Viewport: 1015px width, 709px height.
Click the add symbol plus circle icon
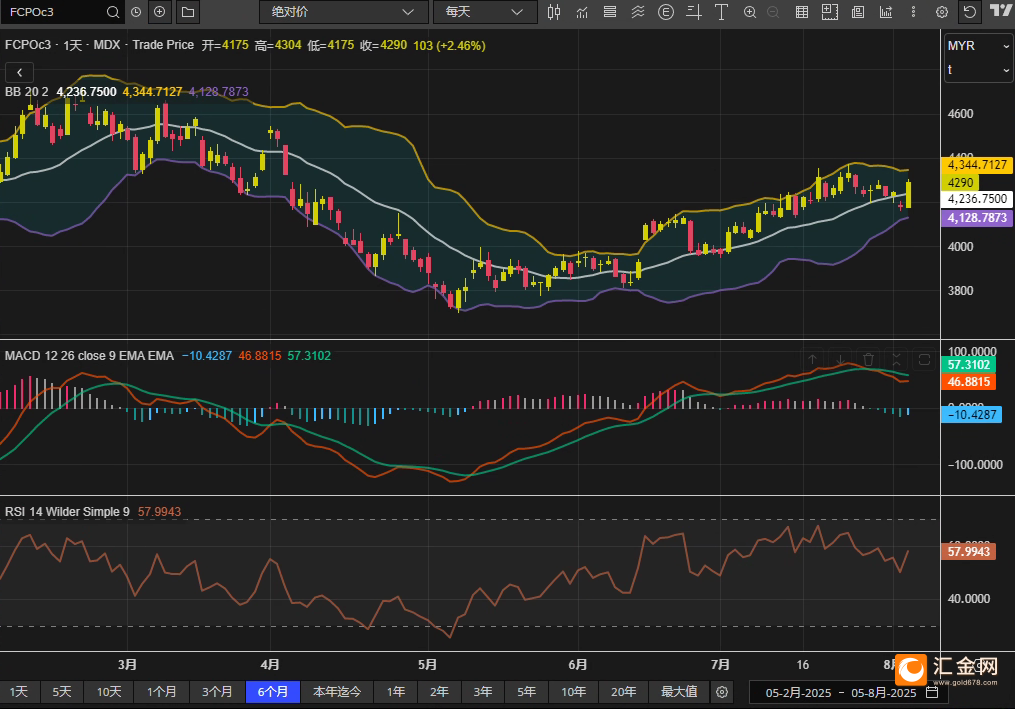(x=159, y=12)
